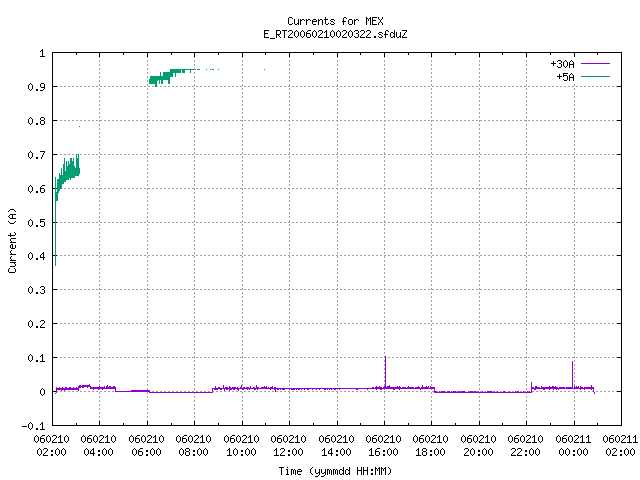Viewport: 640px width, 480px height.
Task: Click the x-axis tick '060211 02:00'
Action: [620, 446]
